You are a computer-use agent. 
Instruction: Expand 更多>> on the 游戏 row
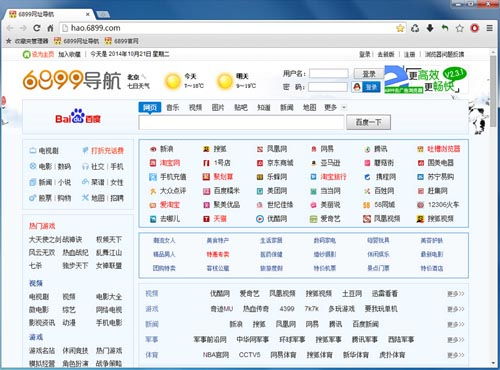click(x=456, y=309)
